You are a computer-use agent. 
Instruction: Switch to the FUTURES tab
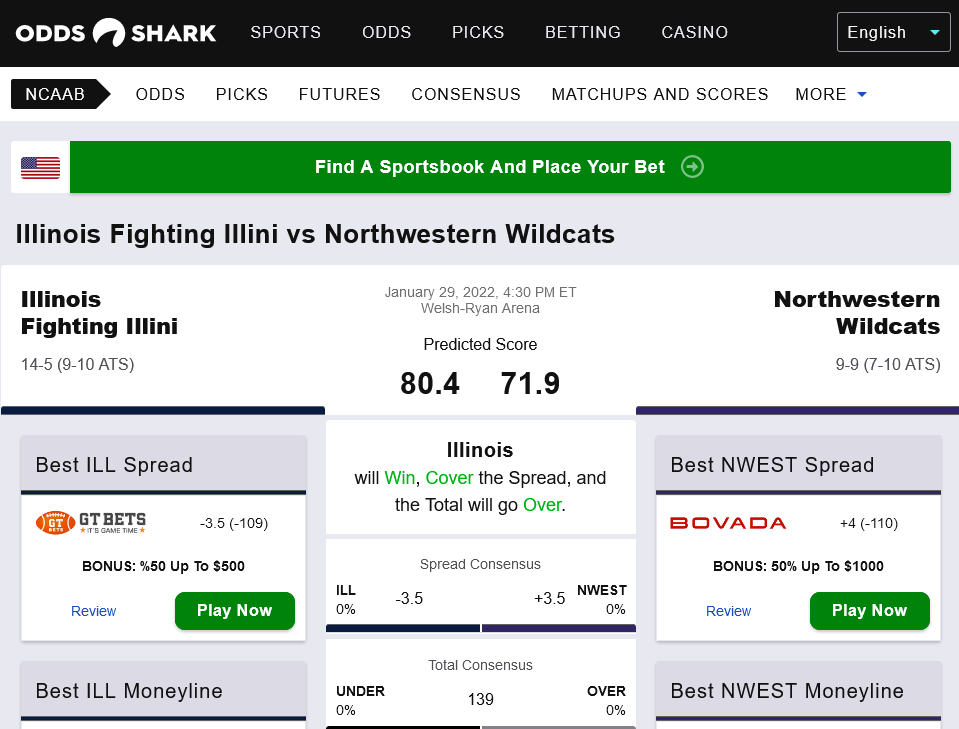(340, 94)
